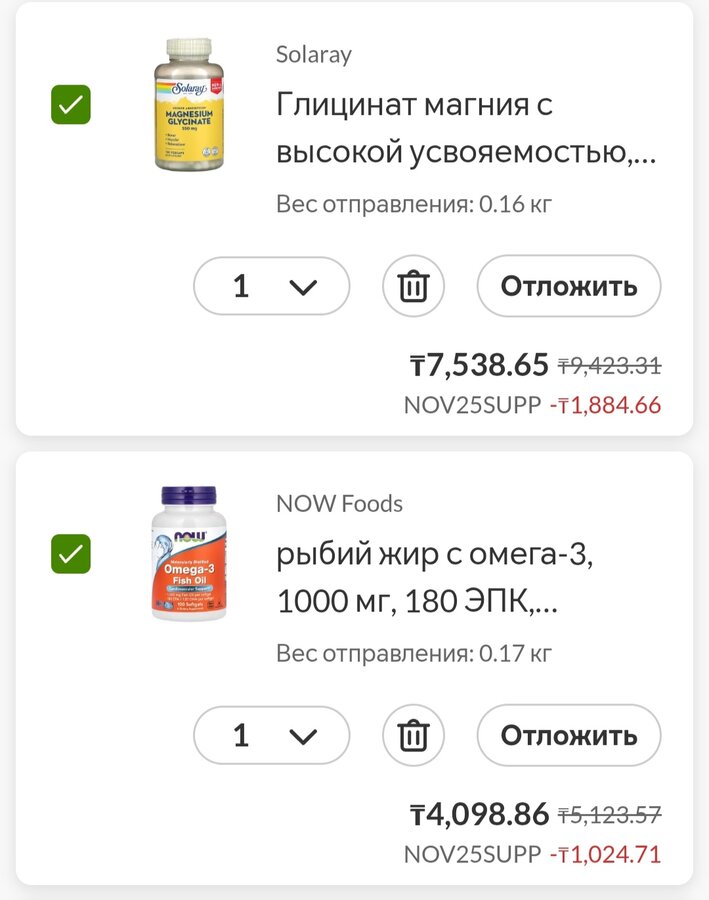Image resolution: width=709 pixels, height=900 pixels.
Task: Open quantity dropdown for Omega-3 fish oil
Action: click(x=272, y=736)
